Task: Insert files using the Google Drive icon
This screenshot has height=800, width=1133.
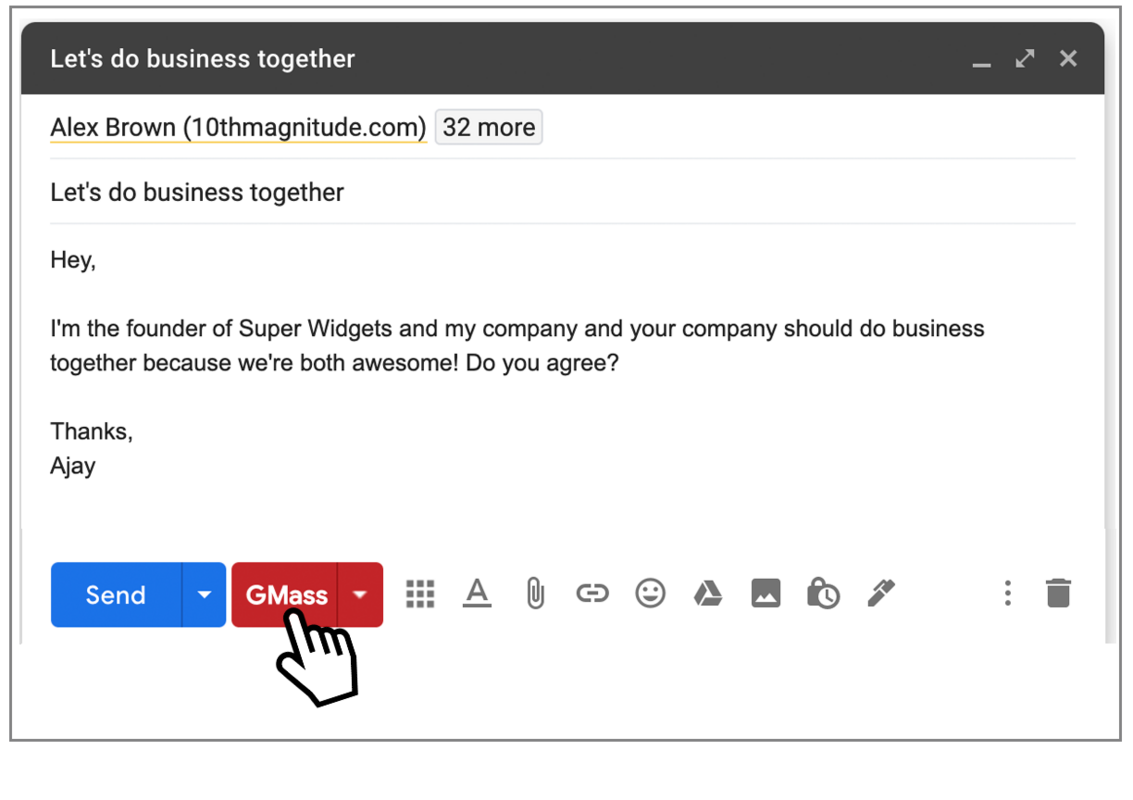Action: click(708, 594)
